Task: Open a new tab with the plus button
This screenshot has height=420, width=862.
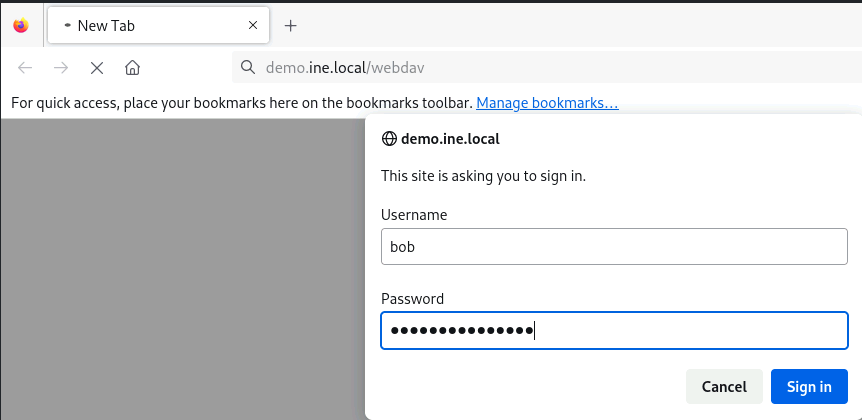Action: 290,26
